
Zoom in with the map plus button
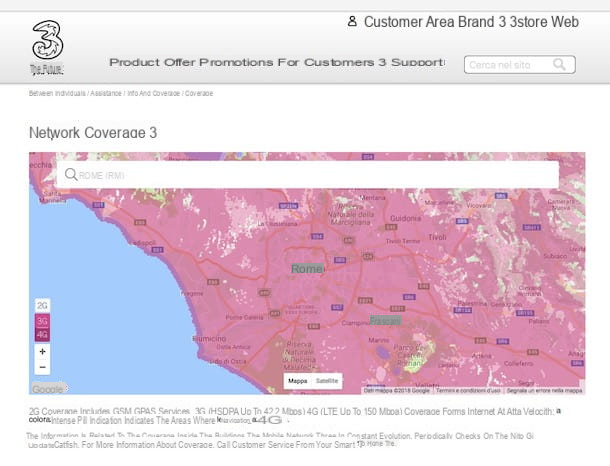point(42,352)
